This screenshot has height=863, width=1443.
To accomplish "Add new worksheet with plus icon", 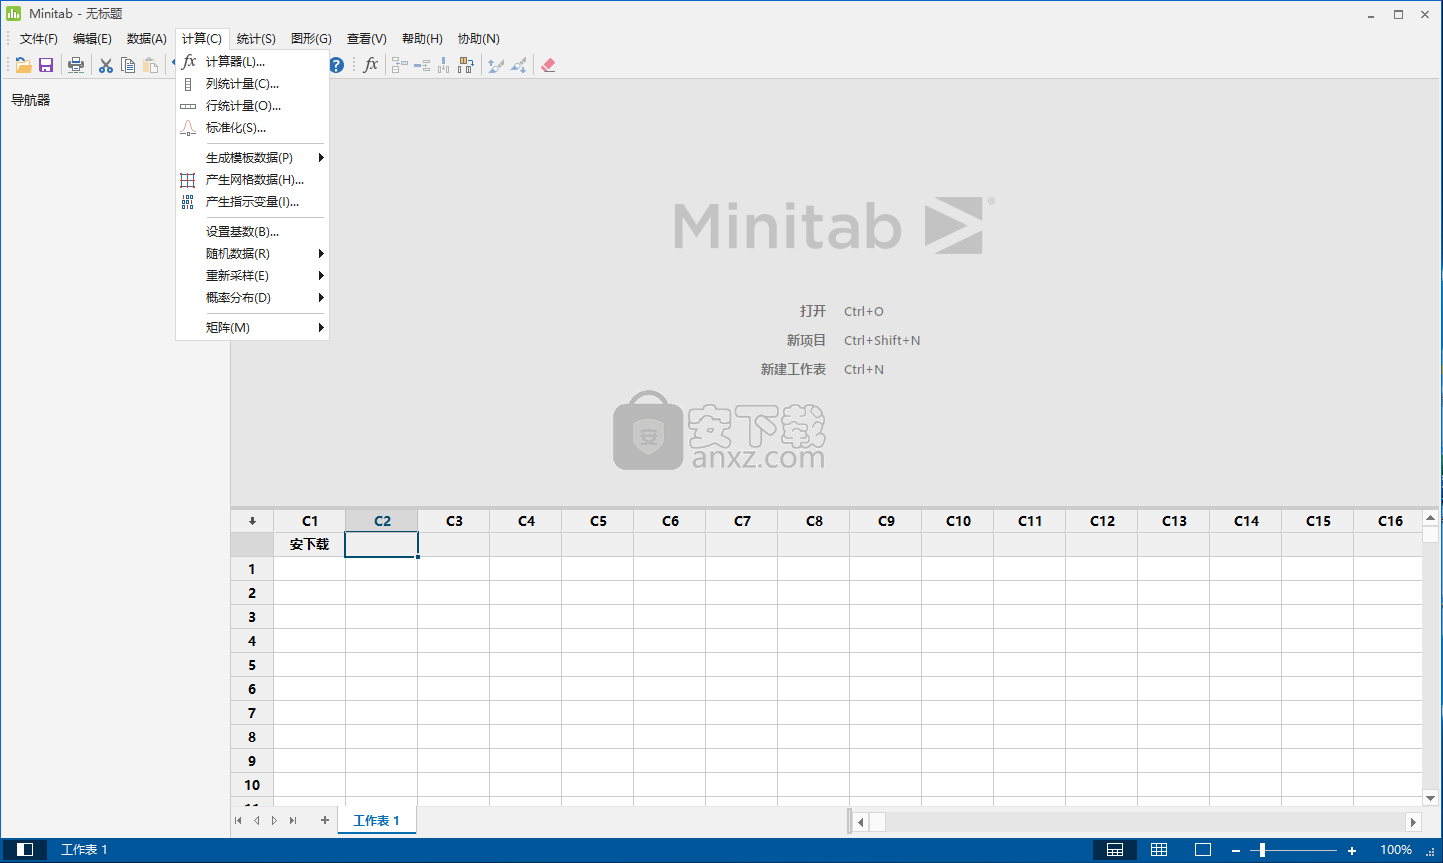I will tap(325, 820).
